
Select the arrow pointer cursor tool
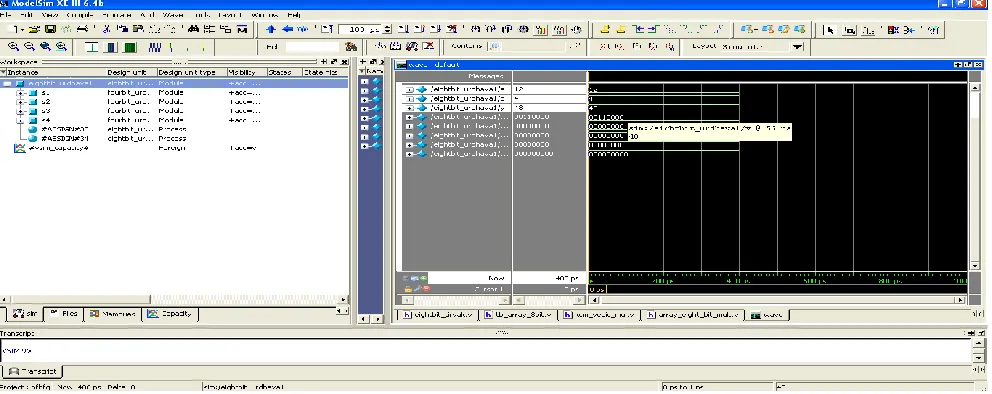831,30
